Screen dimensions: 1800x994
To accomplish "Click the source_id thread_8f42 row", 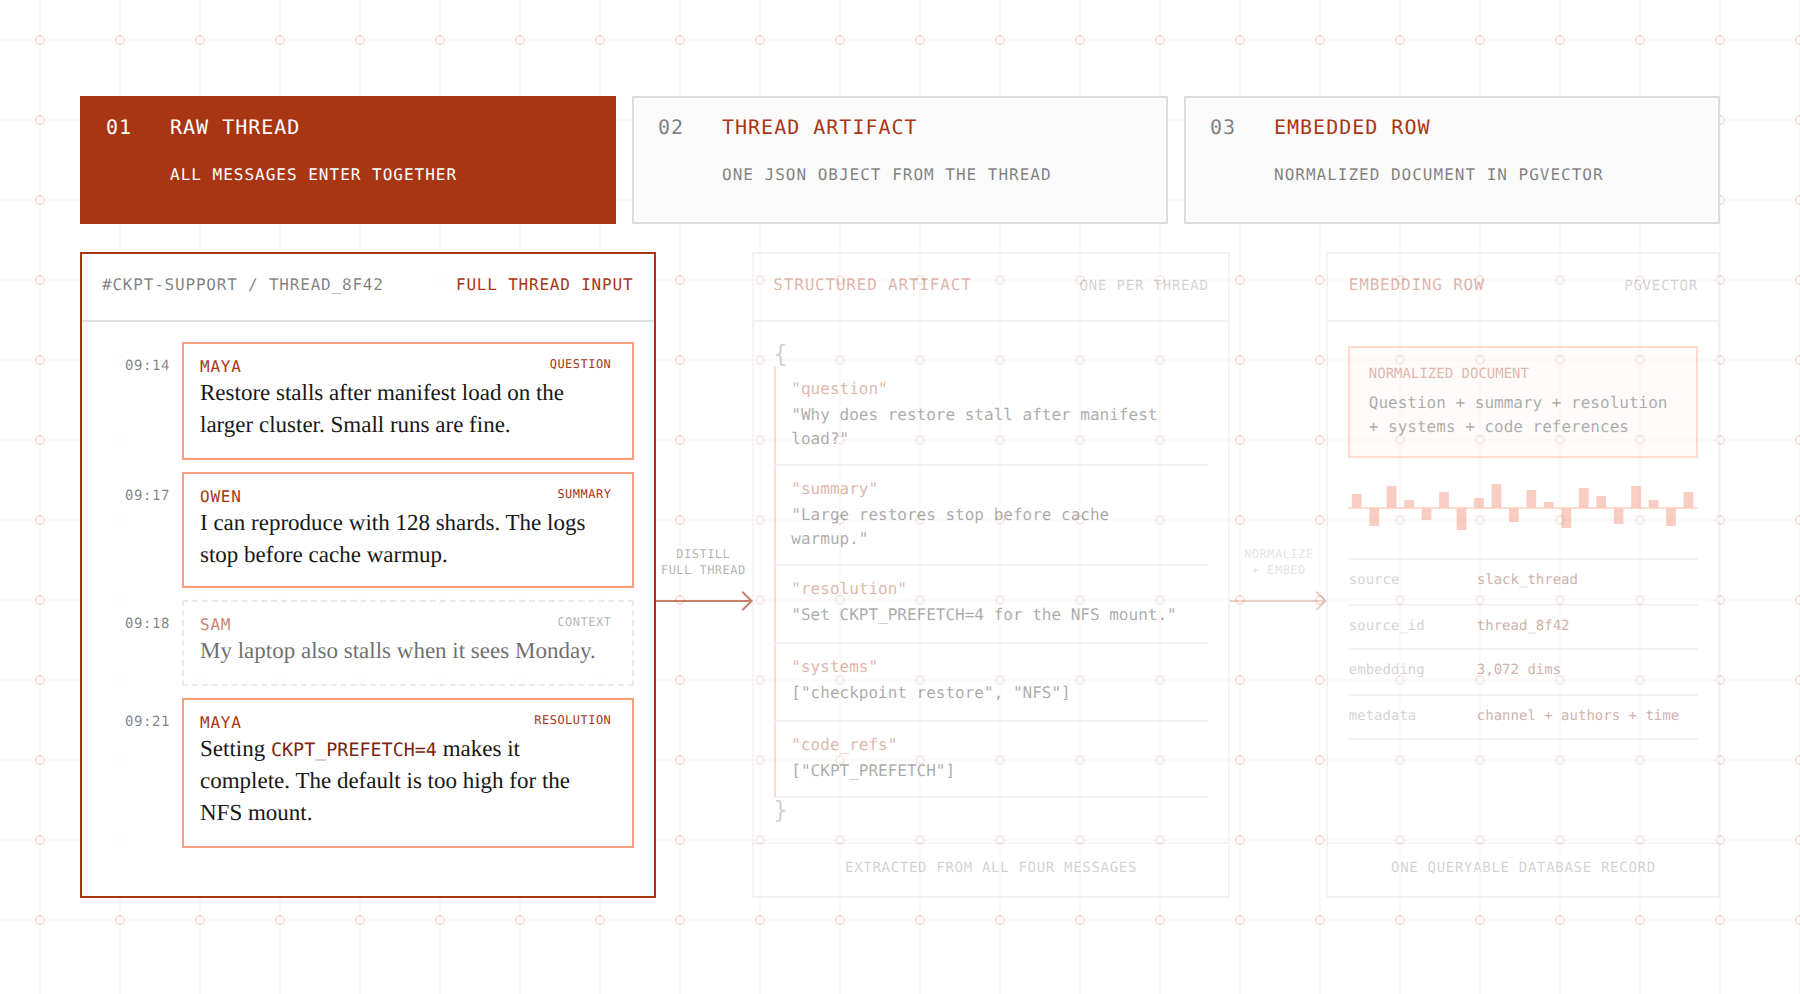I will [1523, 626].
